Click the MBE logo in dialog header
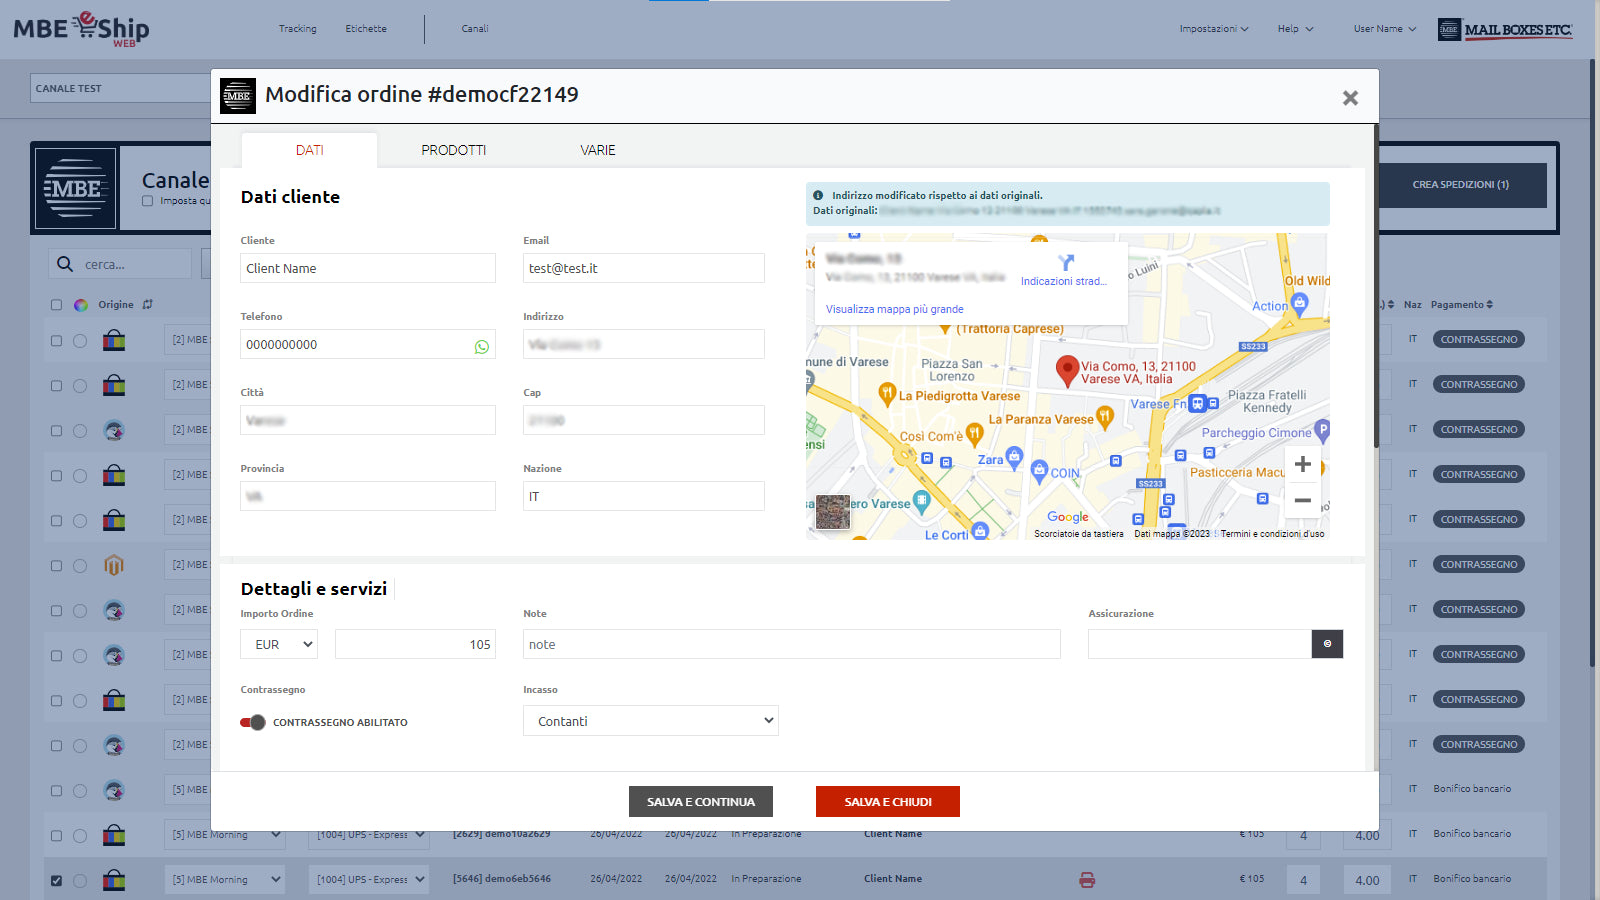 (238, 96)
